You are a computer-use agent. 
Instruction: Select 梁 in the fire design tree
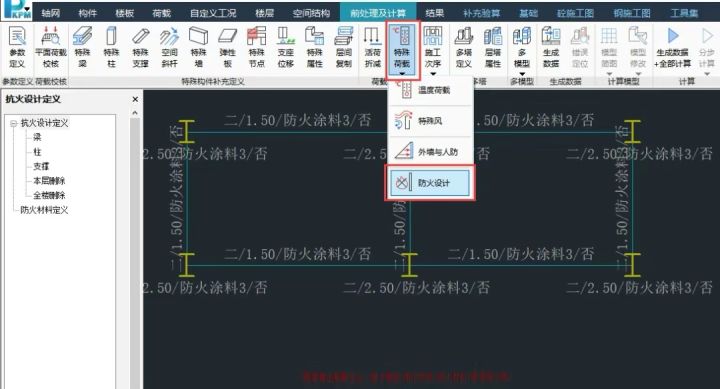(37, 137)
